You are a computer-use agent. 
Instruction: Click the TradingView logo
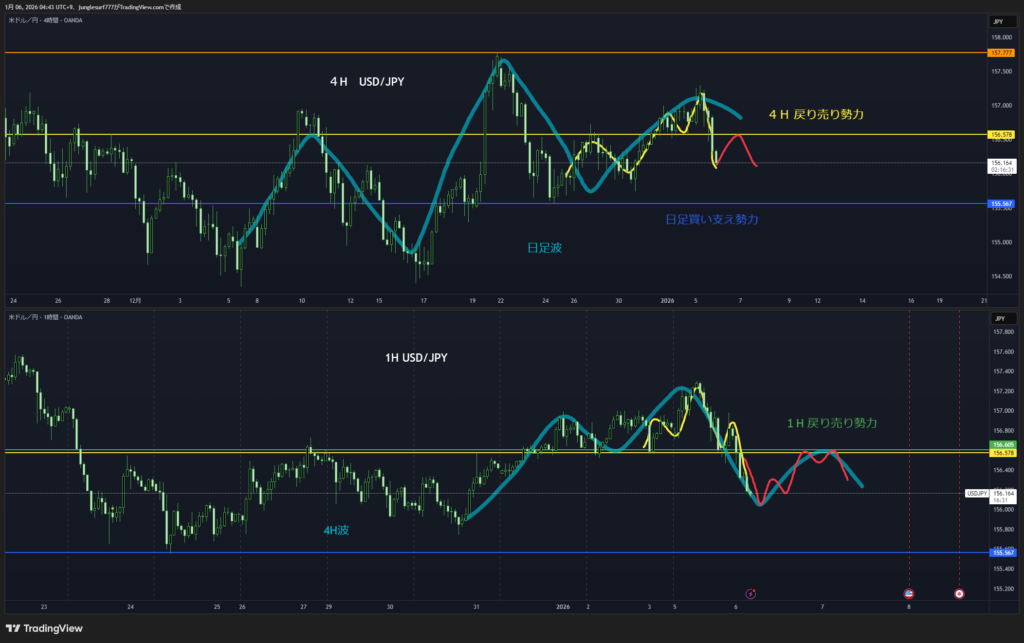[x=48, y=628]
